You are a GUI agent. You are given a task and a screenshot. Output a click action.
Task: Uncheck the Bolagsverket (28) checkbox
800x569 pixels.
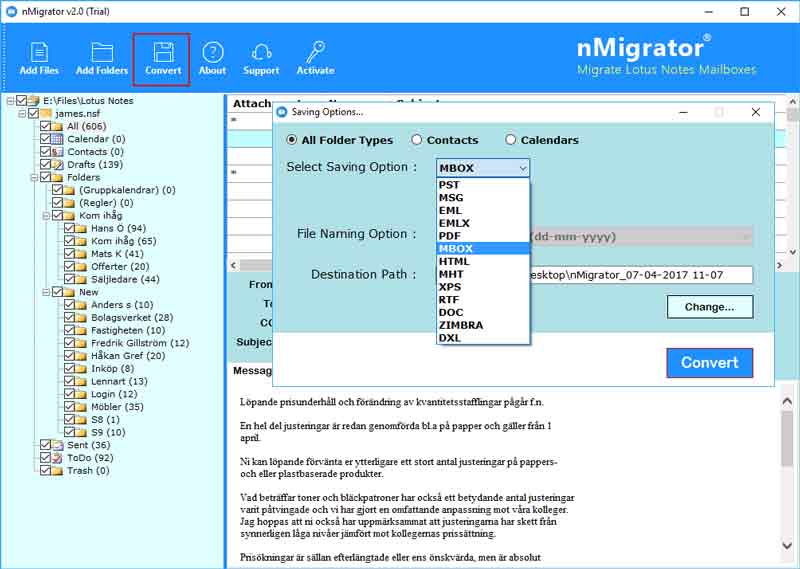[x=69, y=317]
